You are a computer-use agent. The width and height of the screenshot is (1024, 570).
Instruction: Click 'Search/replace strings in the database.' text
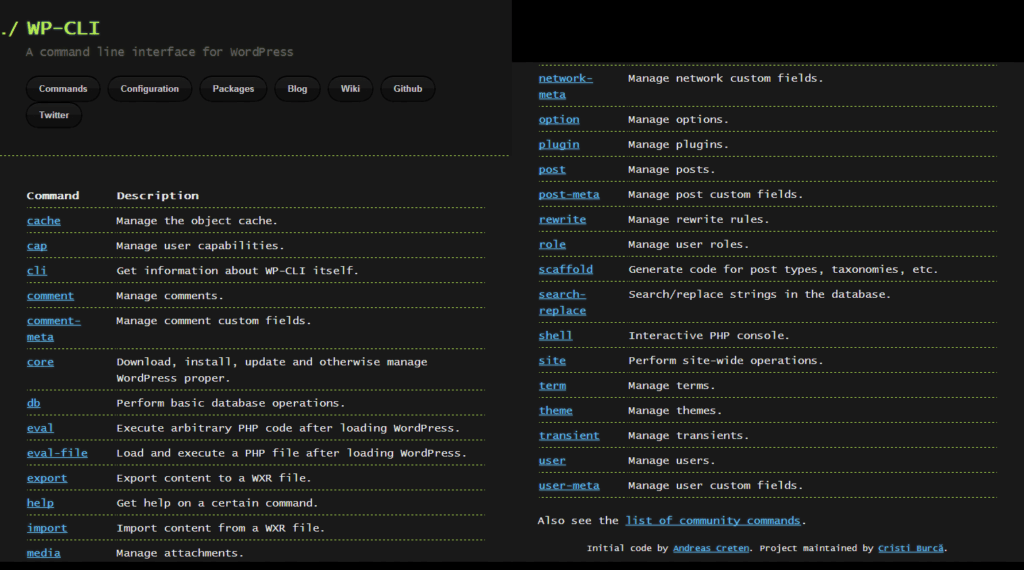point(760,294)
